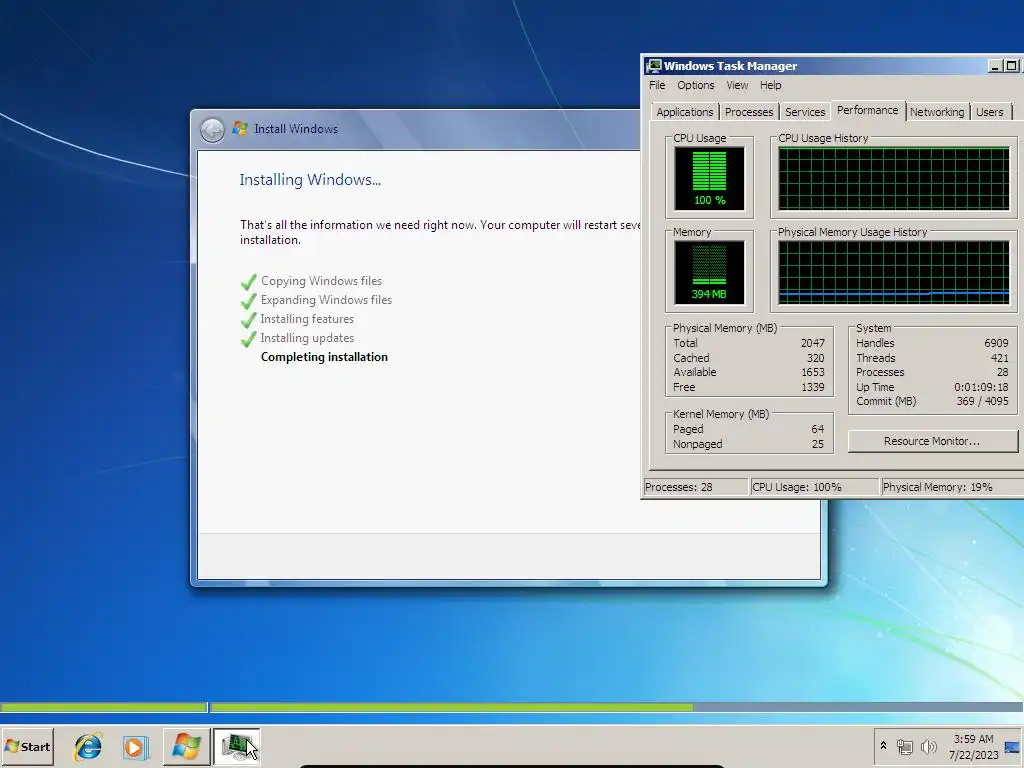This screenshot has height=768, width=1024.
Task: Select the Install Windows taskbar button
Action: pos(186,746)
